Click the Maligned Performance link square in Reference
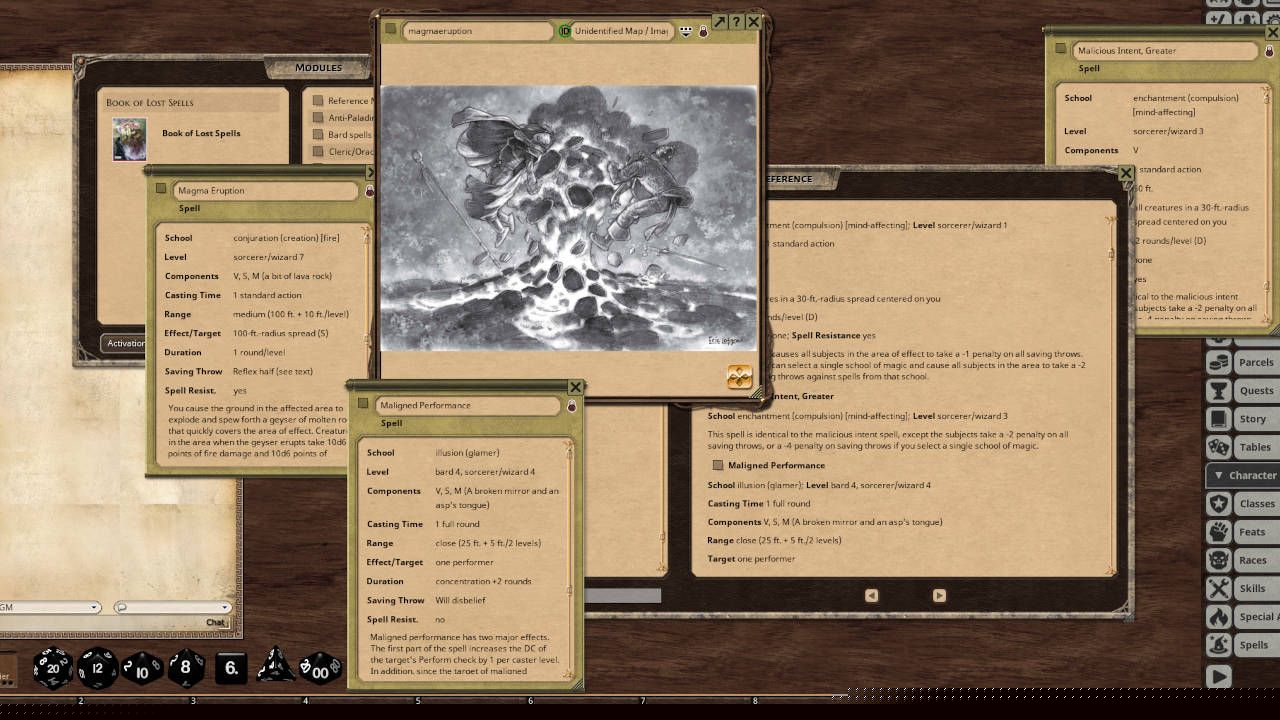1280x720 pixels. pos(717,465)
